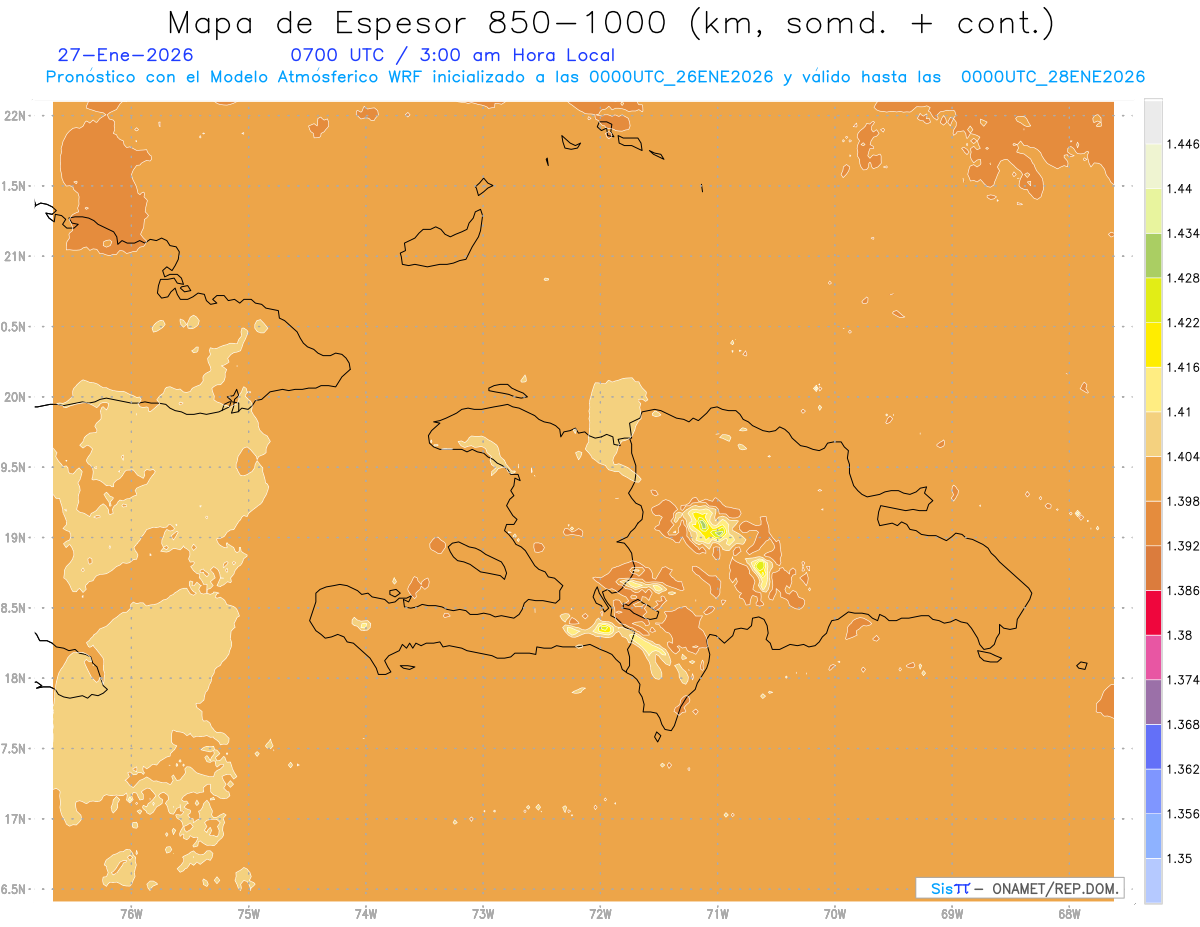Click the colorbar value '1.434'
1200x927 pixels.
[x=1182, y=233]
